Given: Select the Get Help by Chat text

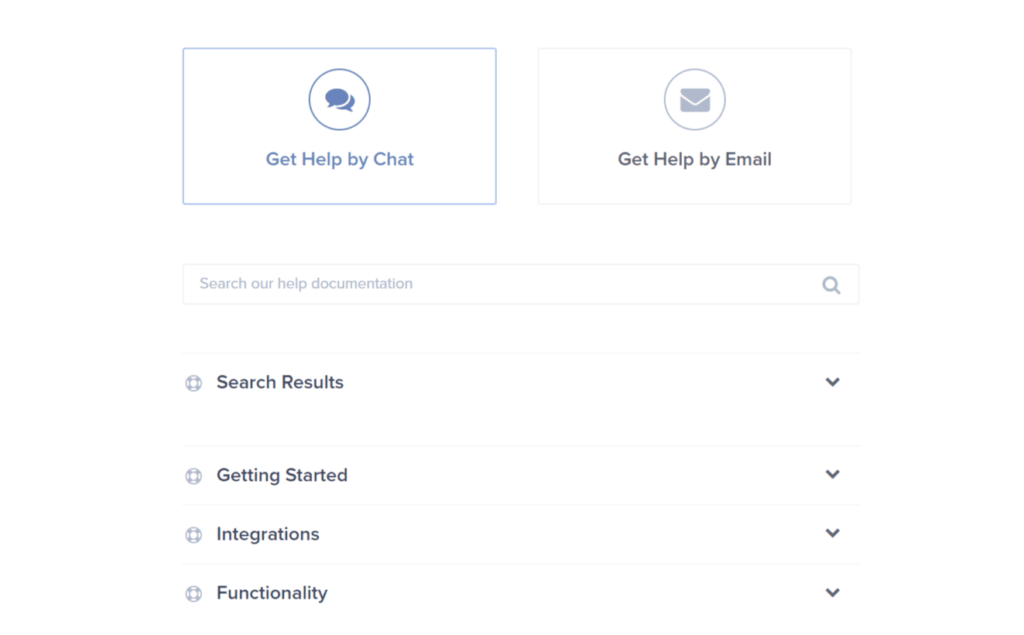Looking at the screenshot, I should coord(340,159).
